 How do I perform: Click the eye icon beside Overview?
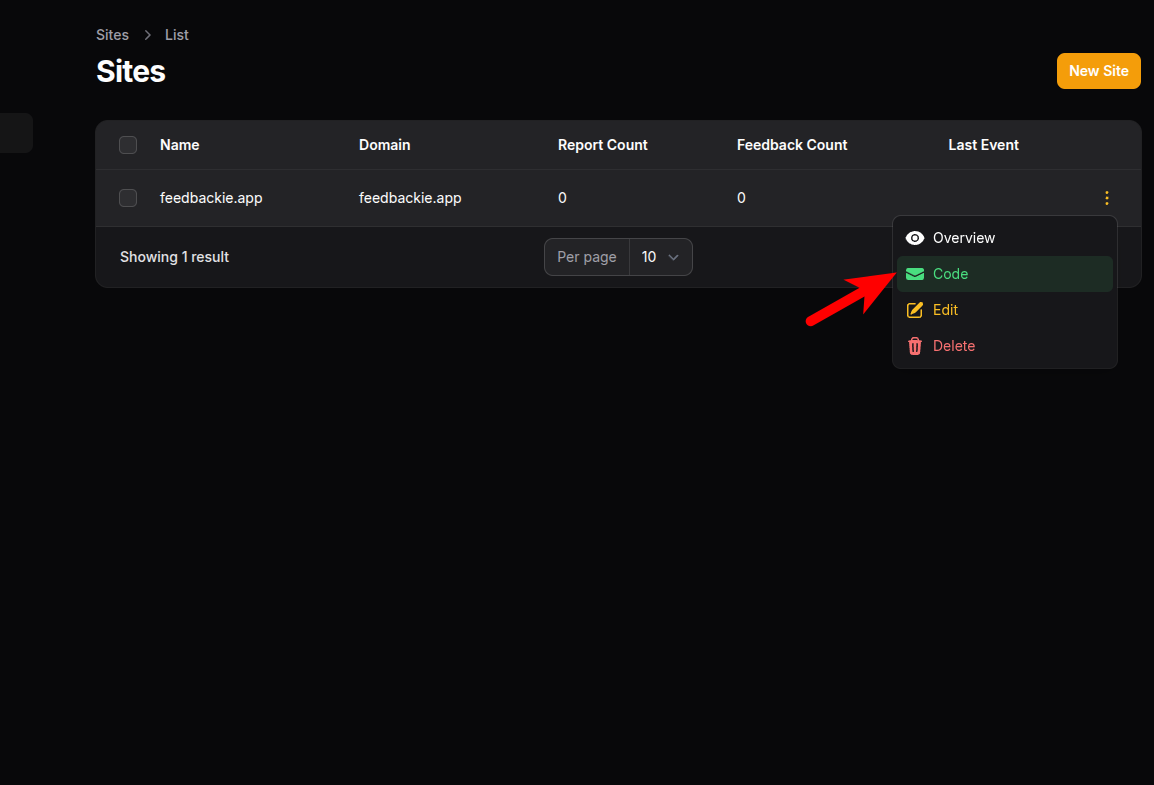coord(914,238)
